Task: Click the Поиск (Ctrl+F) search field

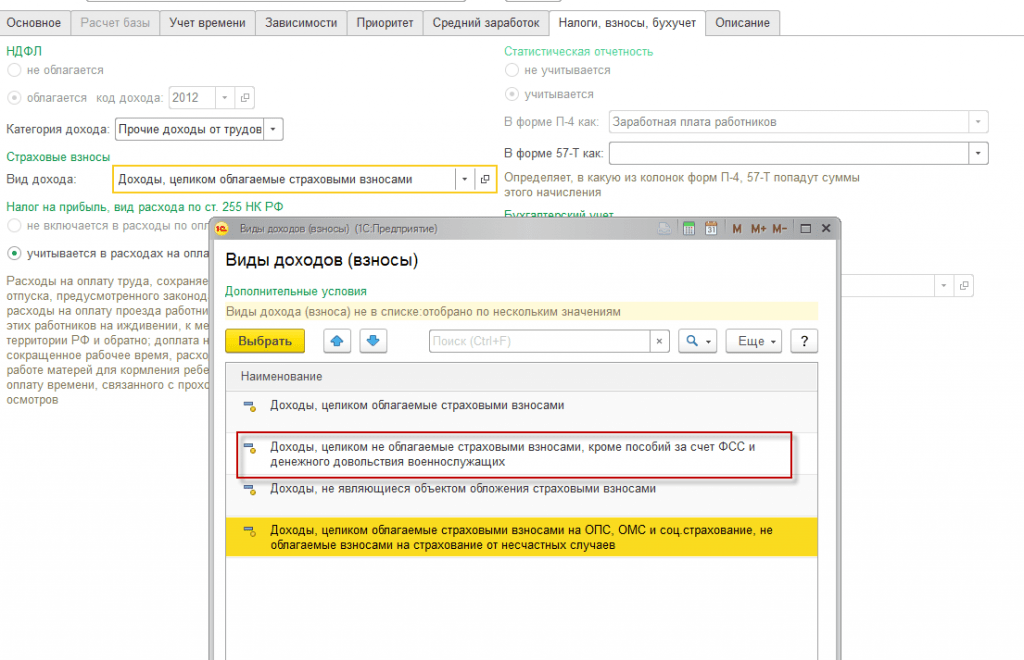Action: tap(540, 341)
